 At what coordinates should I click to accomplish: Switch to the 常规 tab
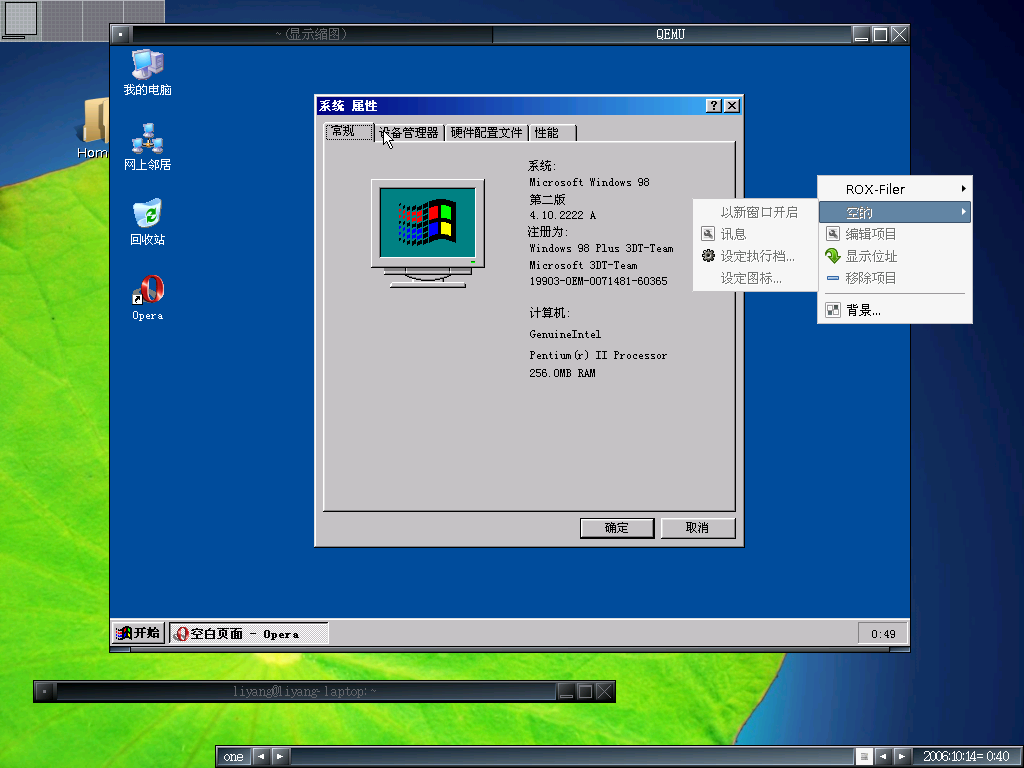pos(349,132)
